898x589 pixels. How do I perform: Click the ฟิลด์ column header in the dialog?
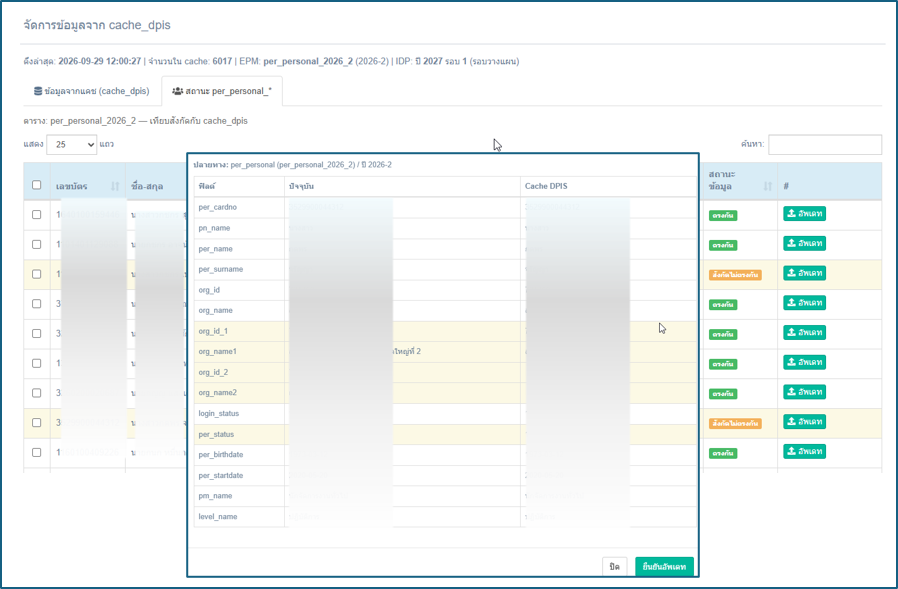pyautogui.click(x=239, y=186)
